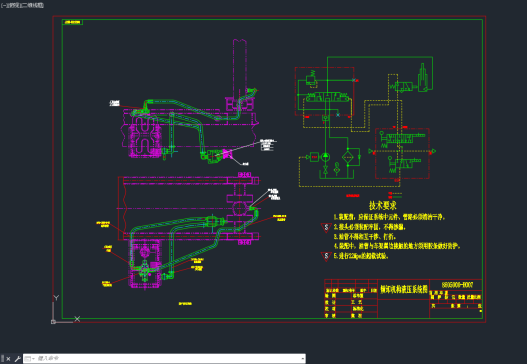Select the yellow label in frame corner
The width and height of the screenshot is (527, 364).
[x=73, y=22]
